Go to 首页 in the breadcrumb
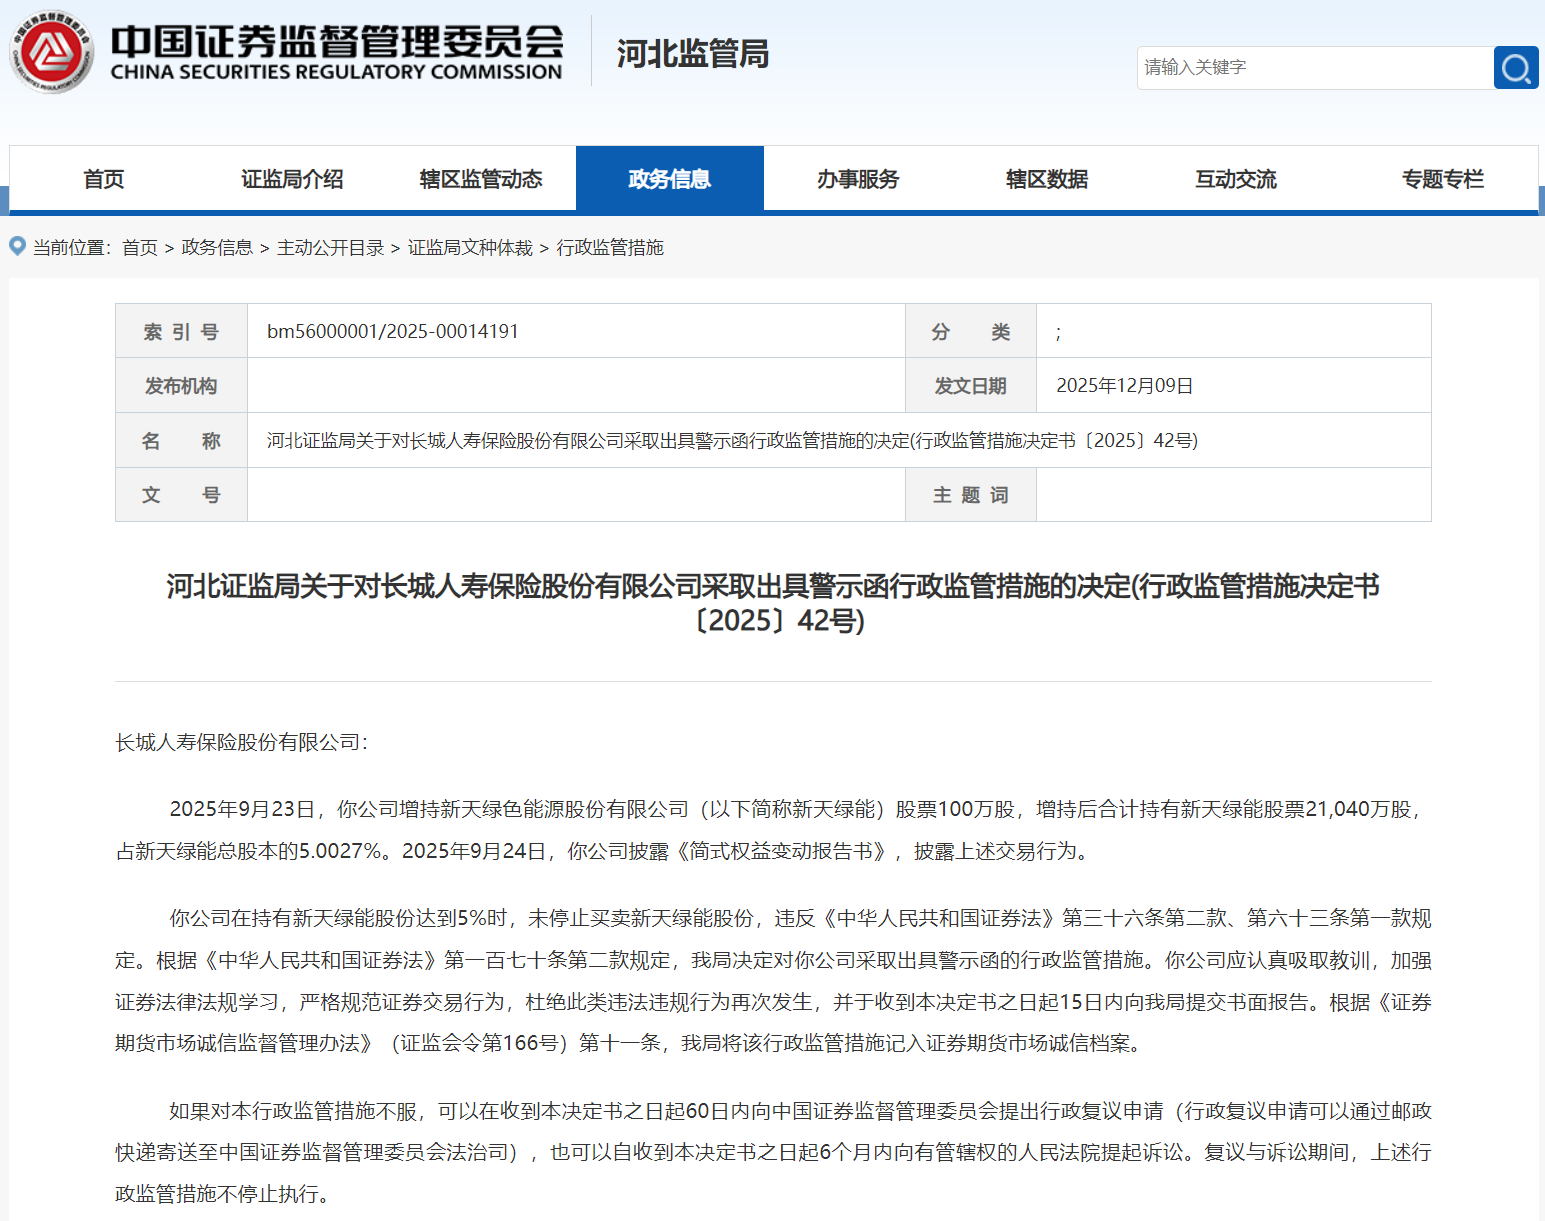 (140, 247)
